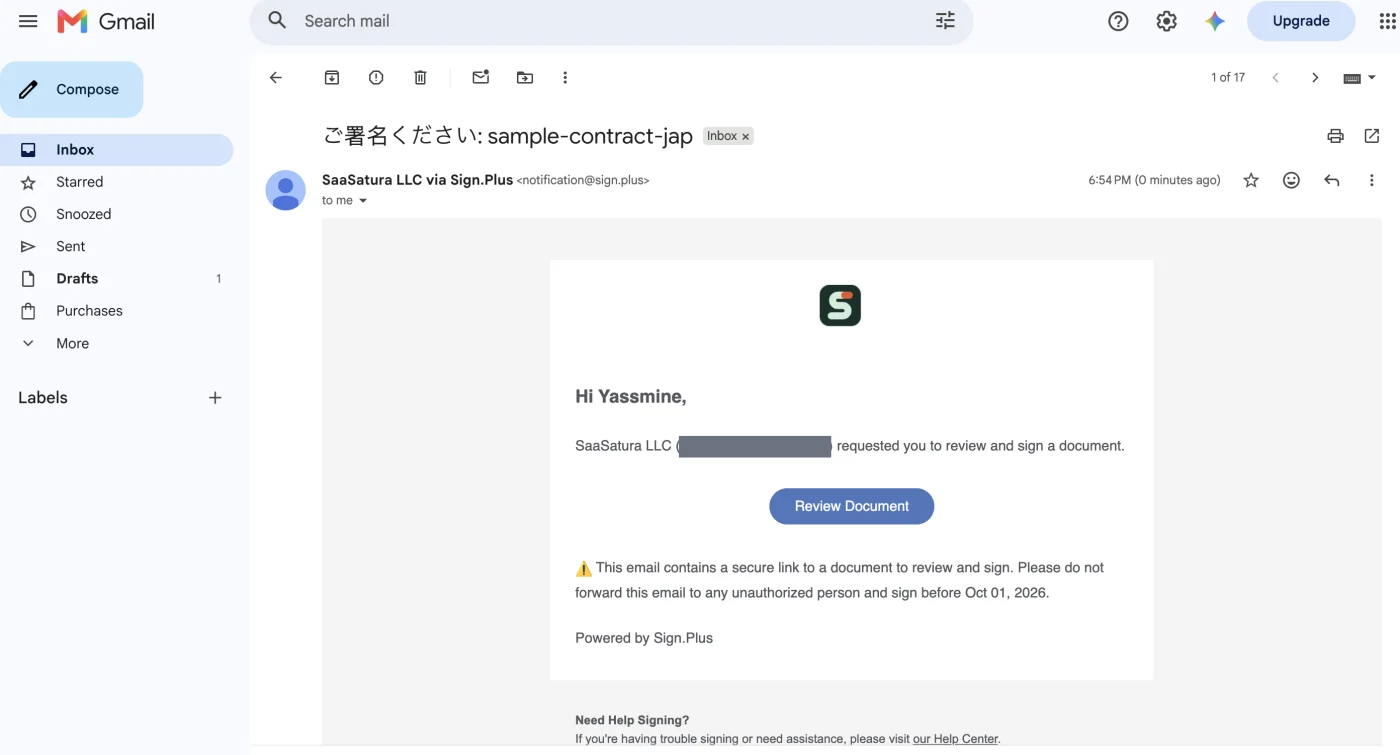Image resolution: width=1400 pixels, height=755 pixels.
Task: Click the Compose button
Action: (72, 89)
